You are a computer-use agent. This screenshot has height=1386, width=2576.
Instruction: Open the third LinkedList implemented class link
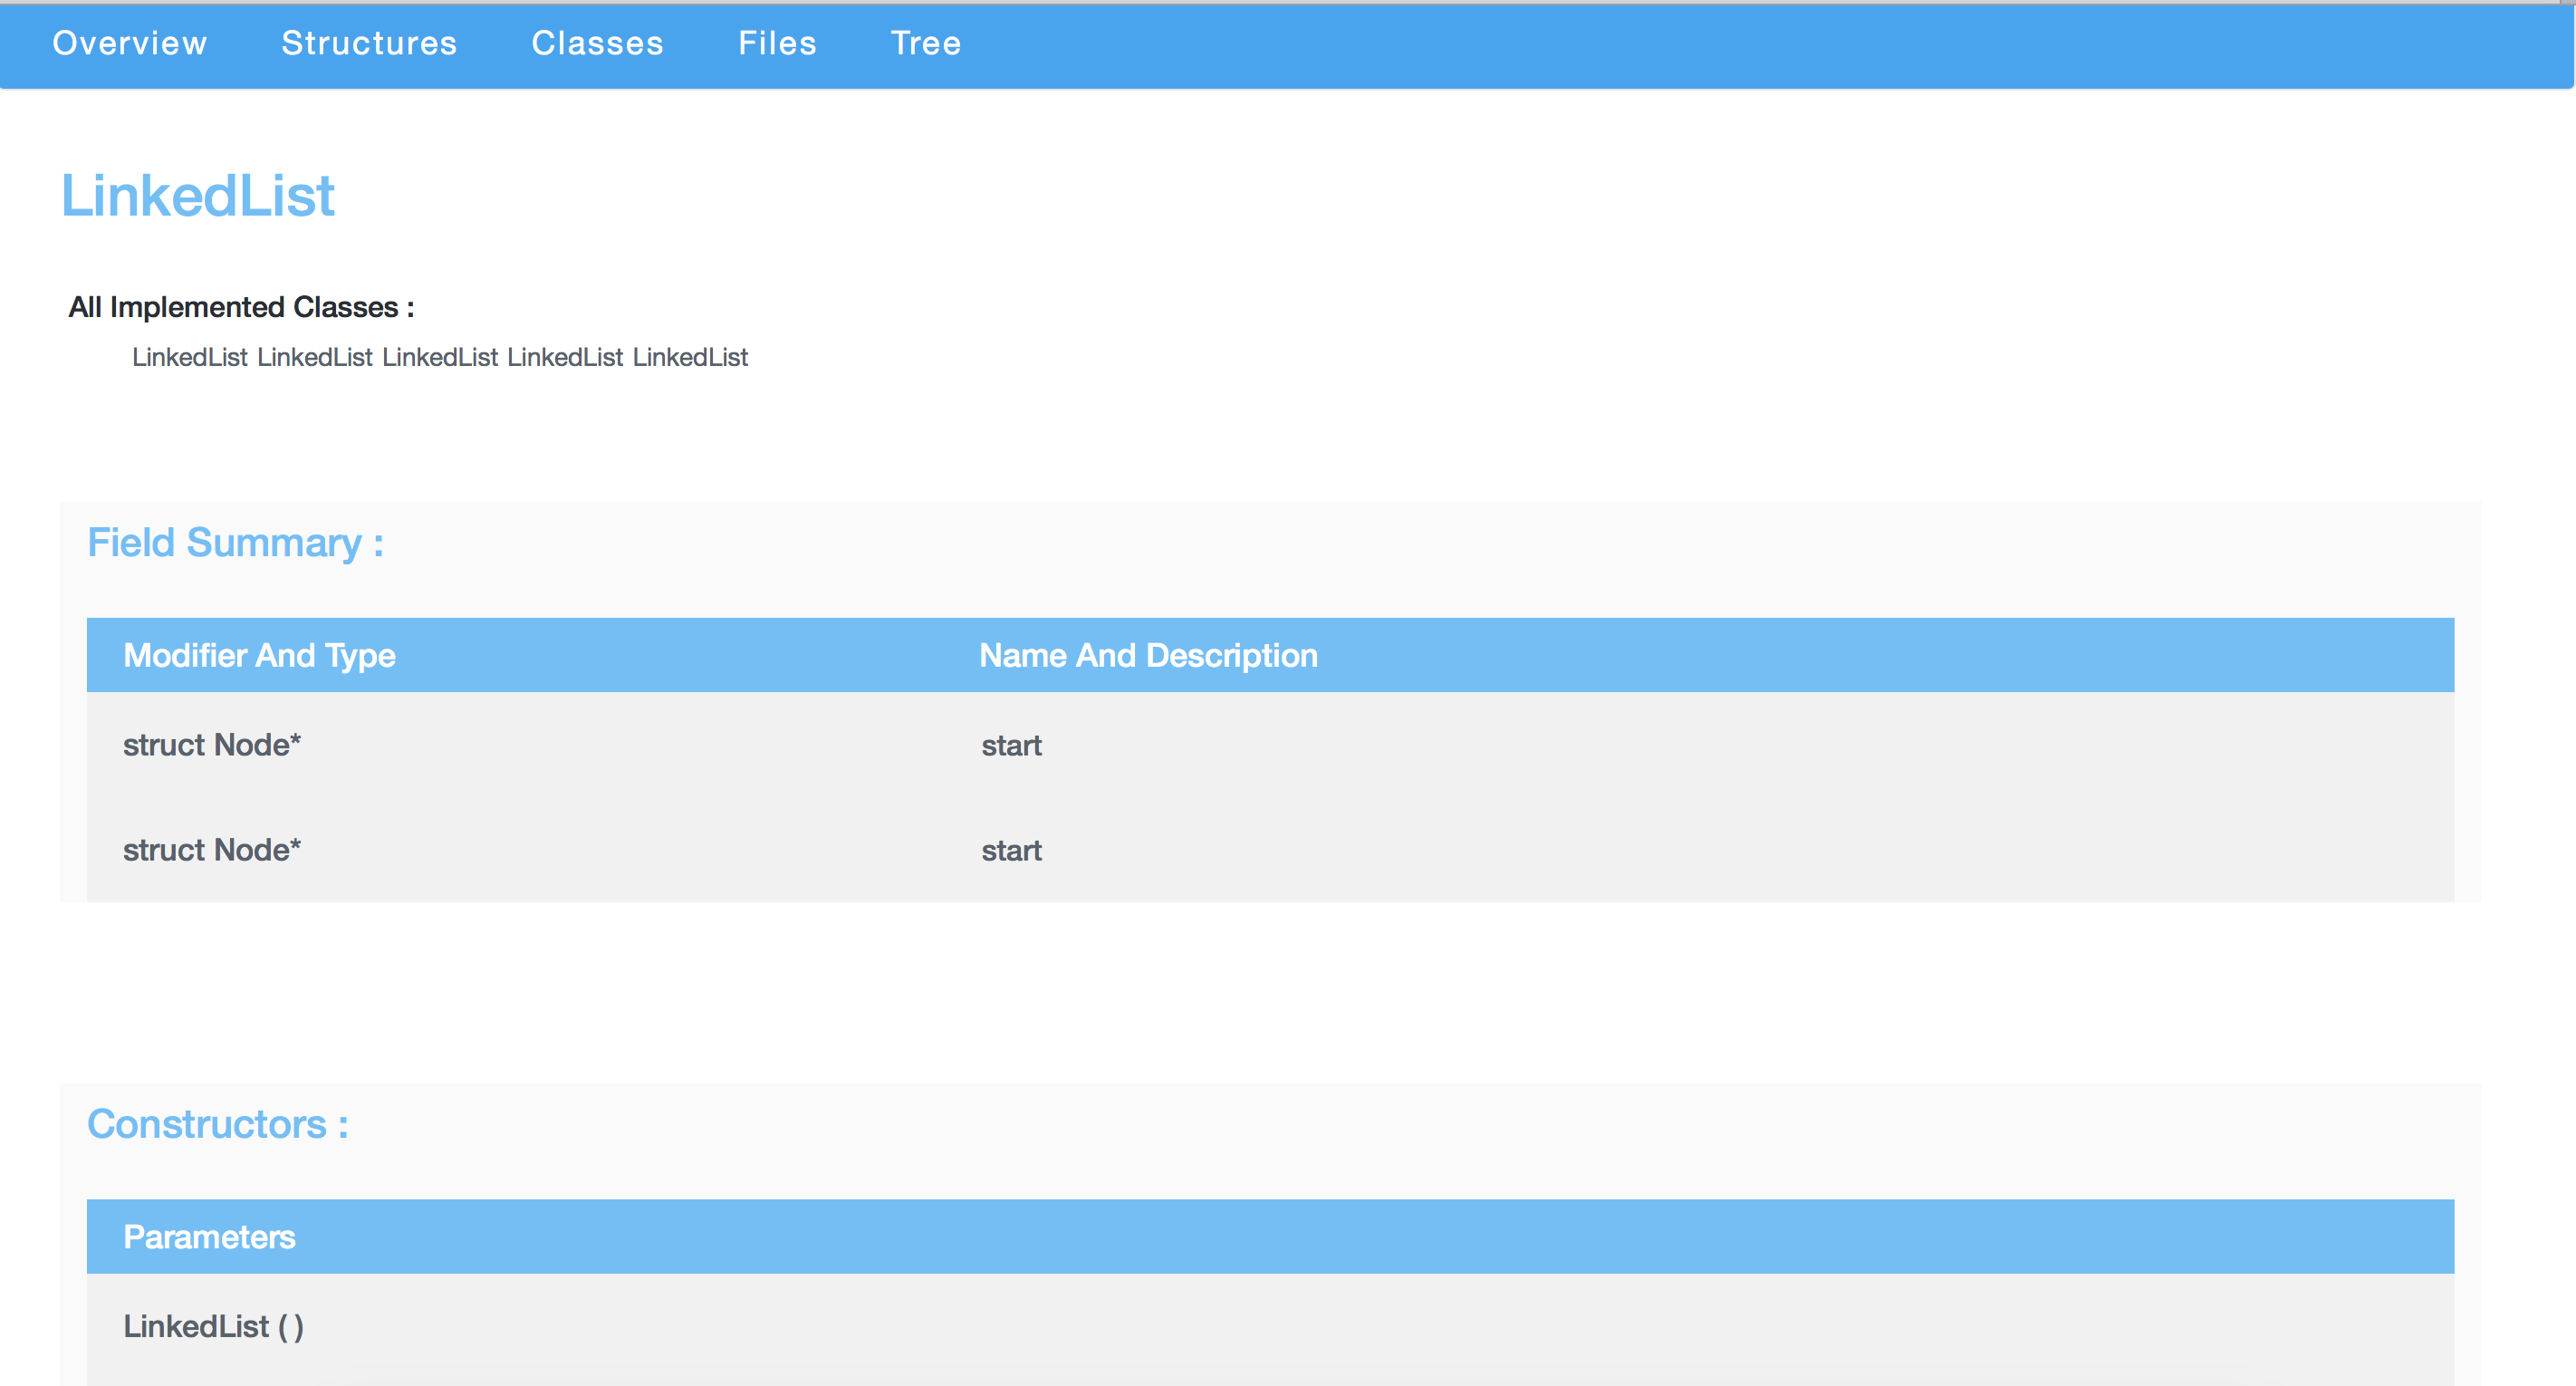click(x=440, y=357)
